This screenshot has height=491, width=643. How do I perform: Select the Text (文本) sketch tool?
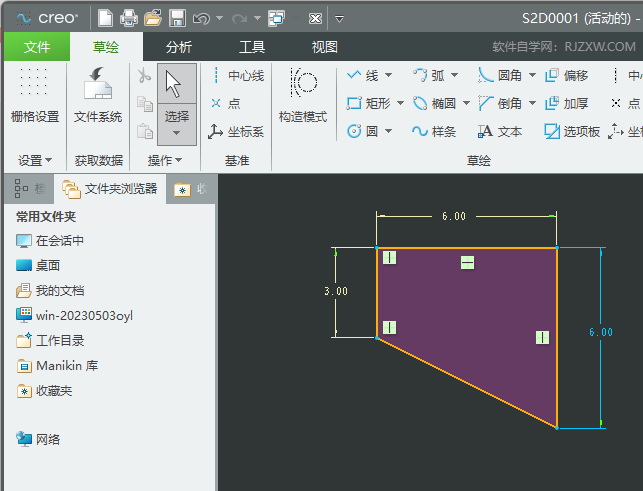pyautogui.click(x=500, y=131)
